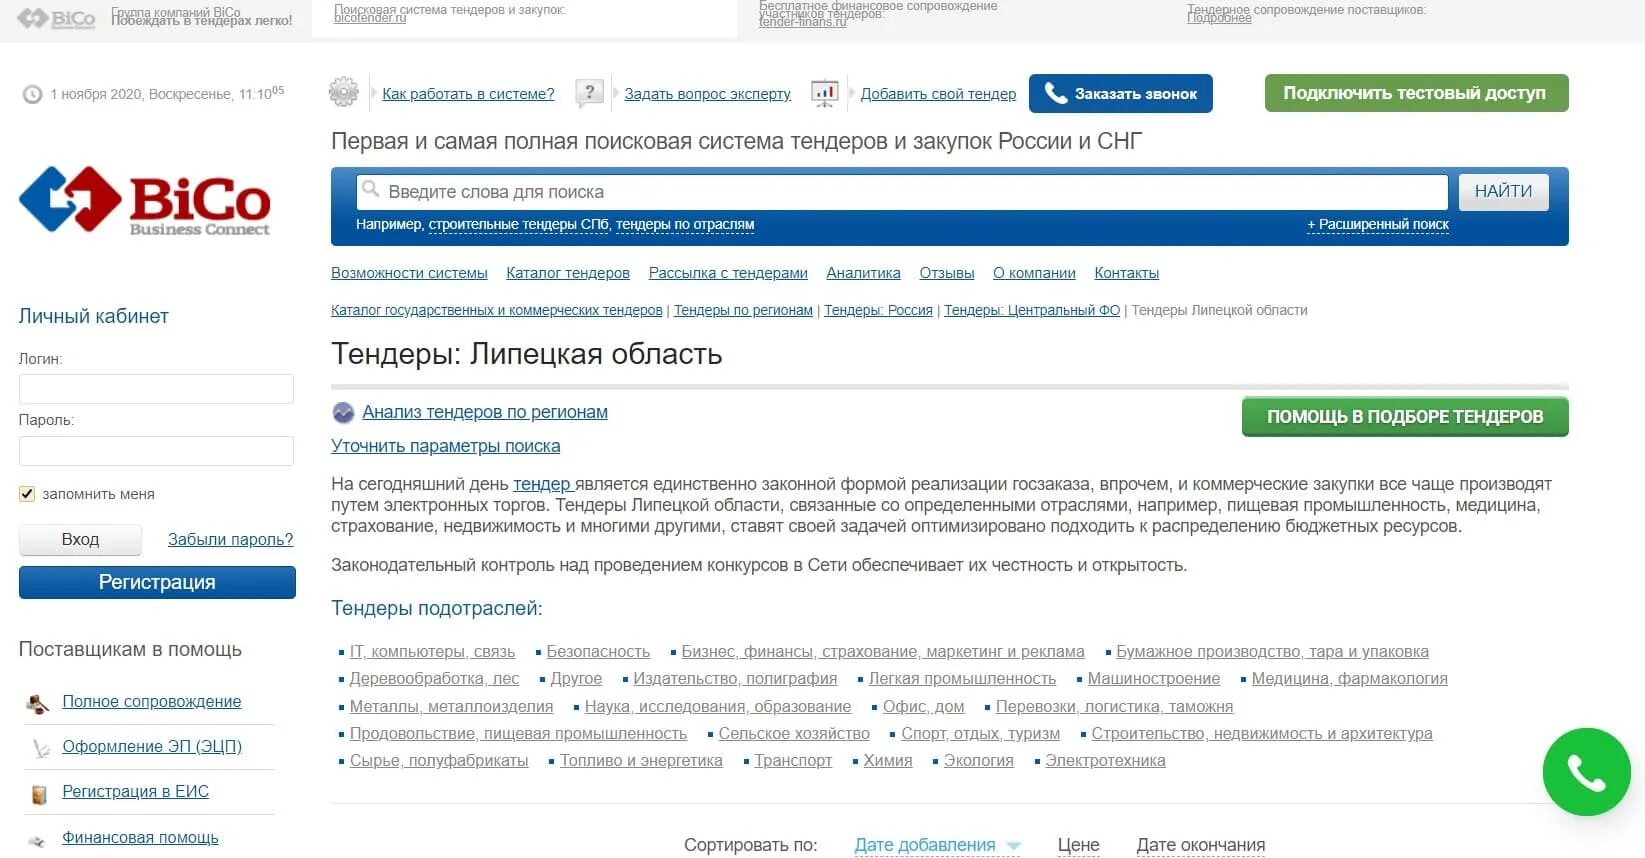
Task: Focus the 'Логин' input field
Action: click(x=156, y=389)
